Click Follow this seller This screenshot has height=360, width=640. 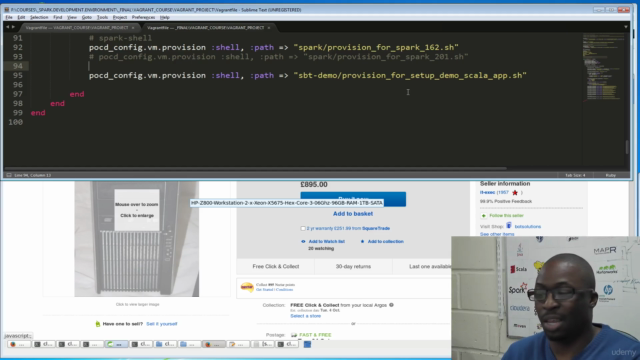click(506, 216)
